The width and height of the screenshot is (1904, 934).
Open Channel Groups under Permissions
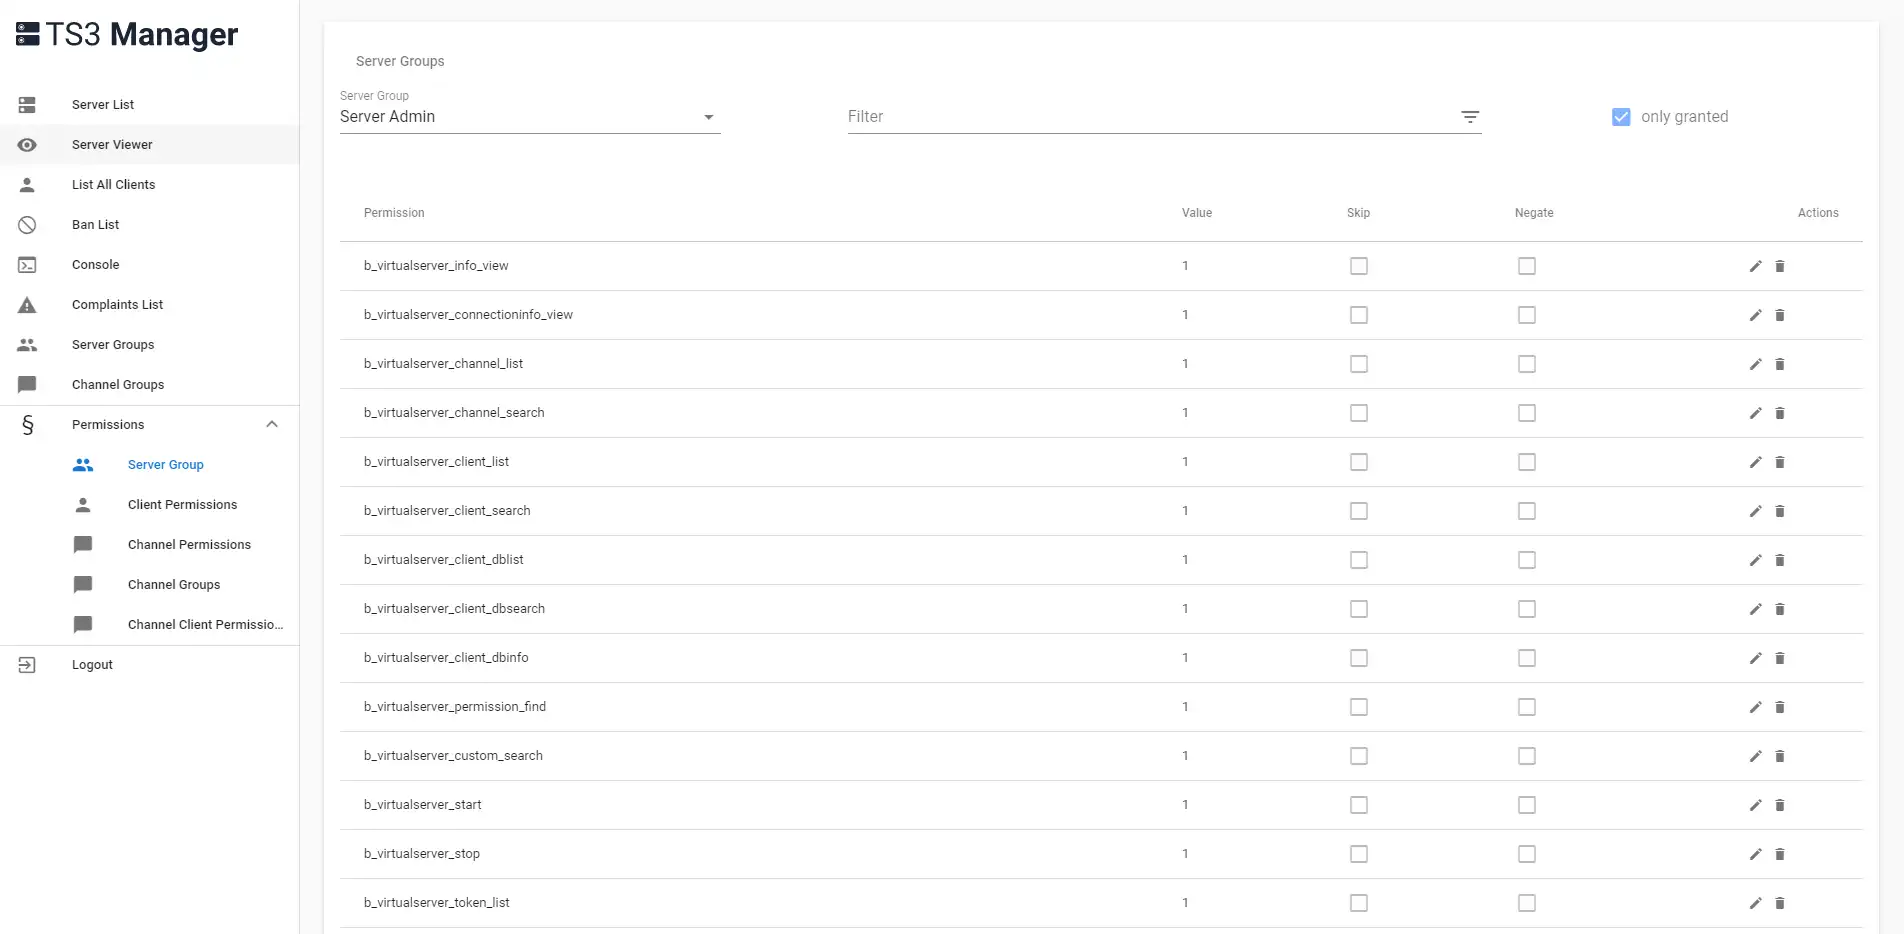point(174,585)
